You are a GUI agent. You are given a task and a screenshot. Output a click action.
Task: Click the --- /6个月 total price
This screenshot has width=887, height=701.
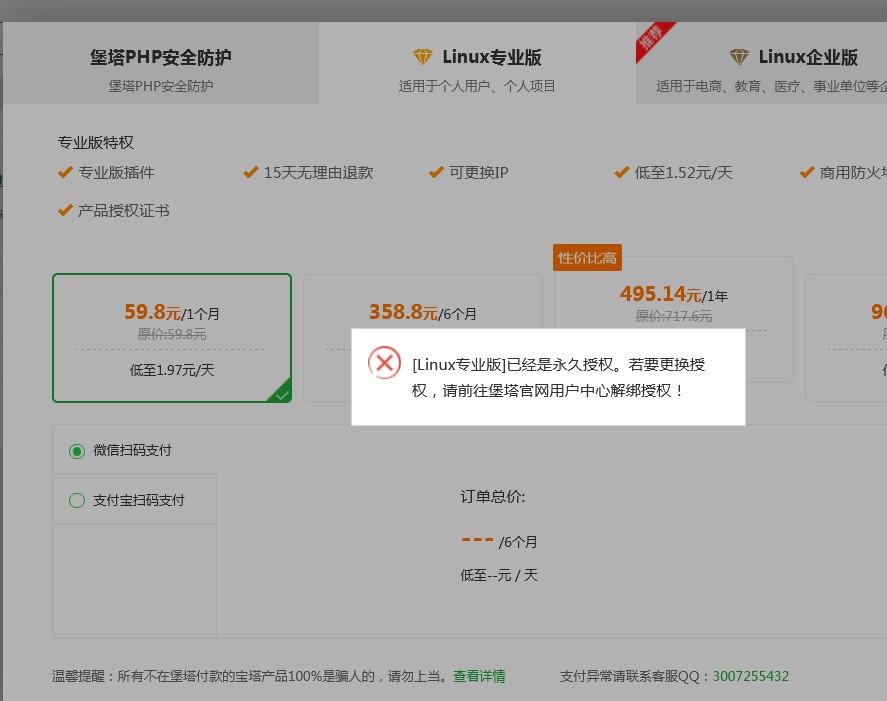click(500, 541)
